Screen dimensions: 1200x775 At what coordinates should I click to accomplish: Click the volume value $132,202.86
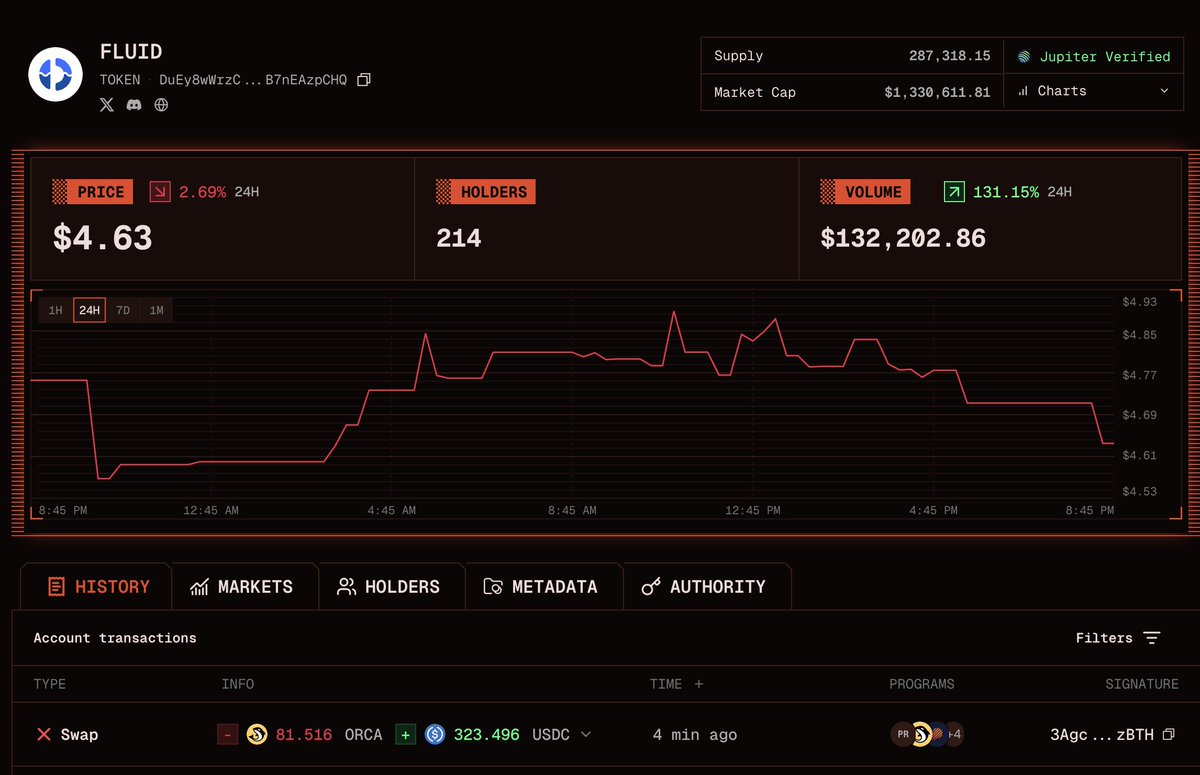click(x=903, y=238)
